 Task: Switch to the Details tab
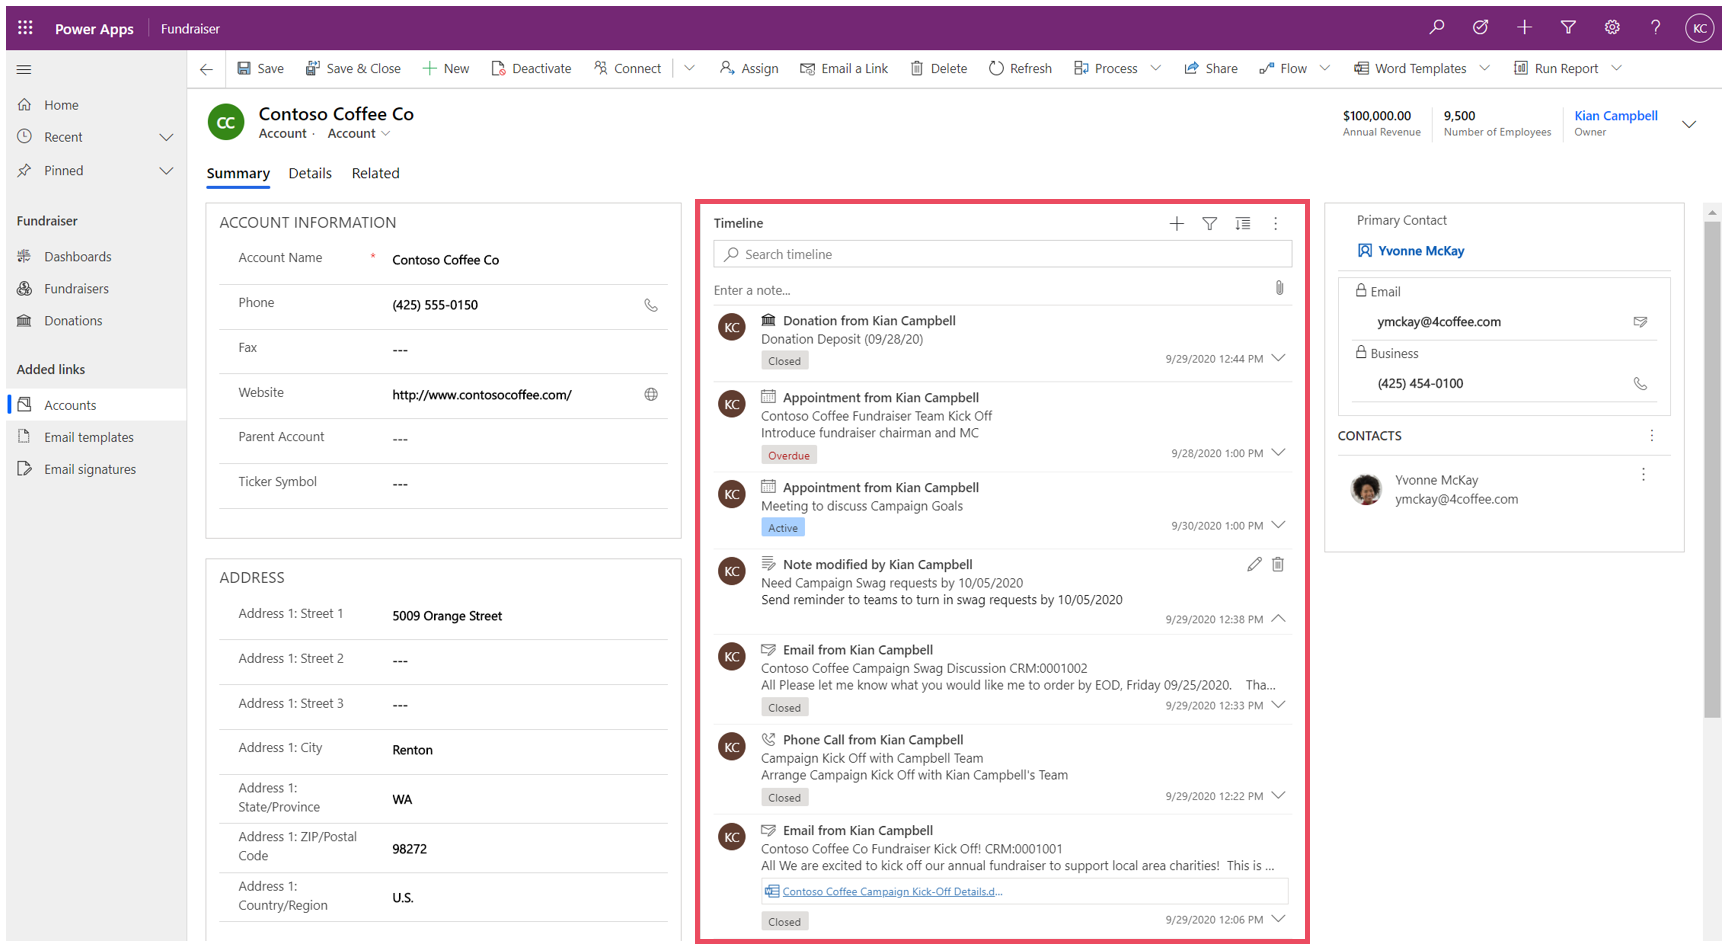pyautogui.click(x=310, y=173)
